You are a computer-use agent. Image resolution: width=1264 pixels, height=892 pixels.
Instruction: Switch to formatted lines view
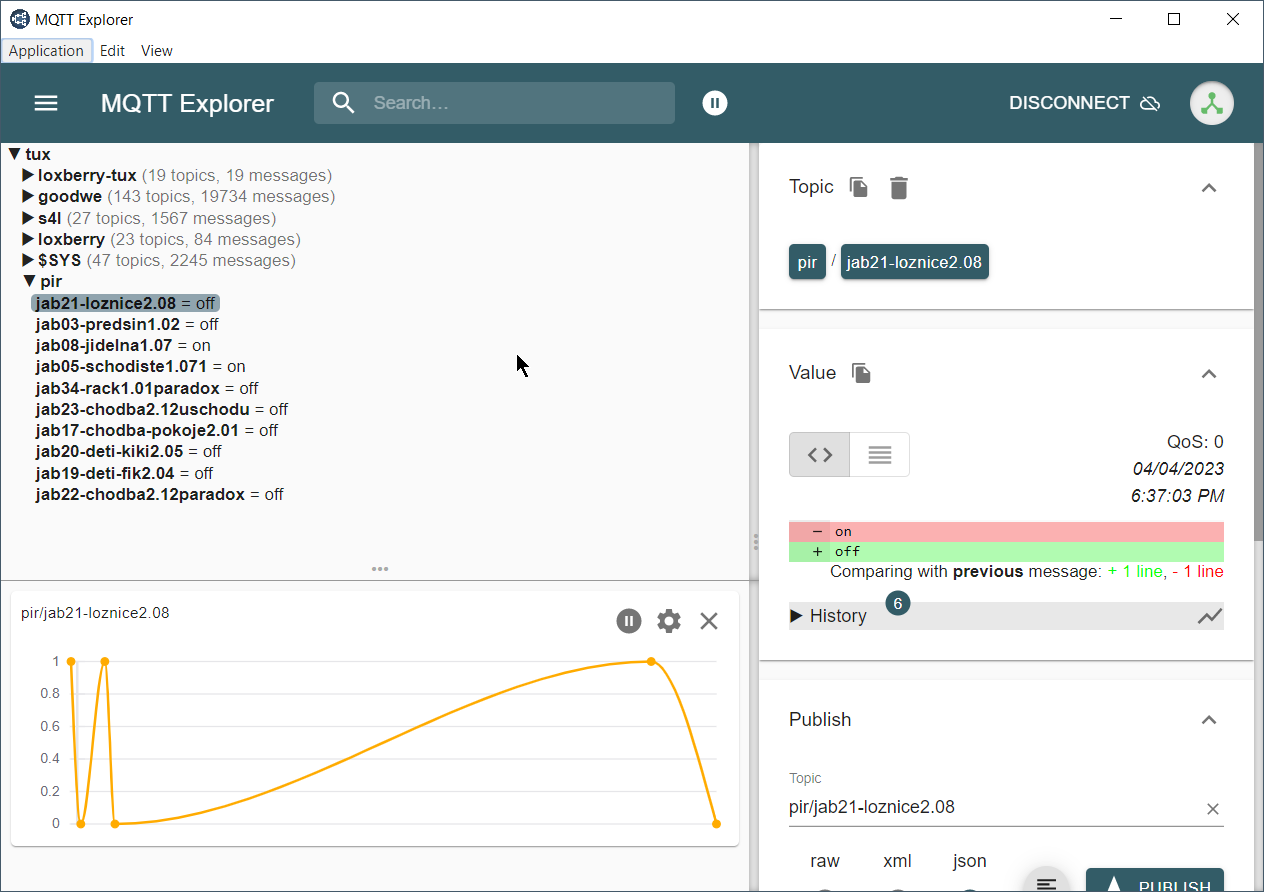(x=880, y=454)
